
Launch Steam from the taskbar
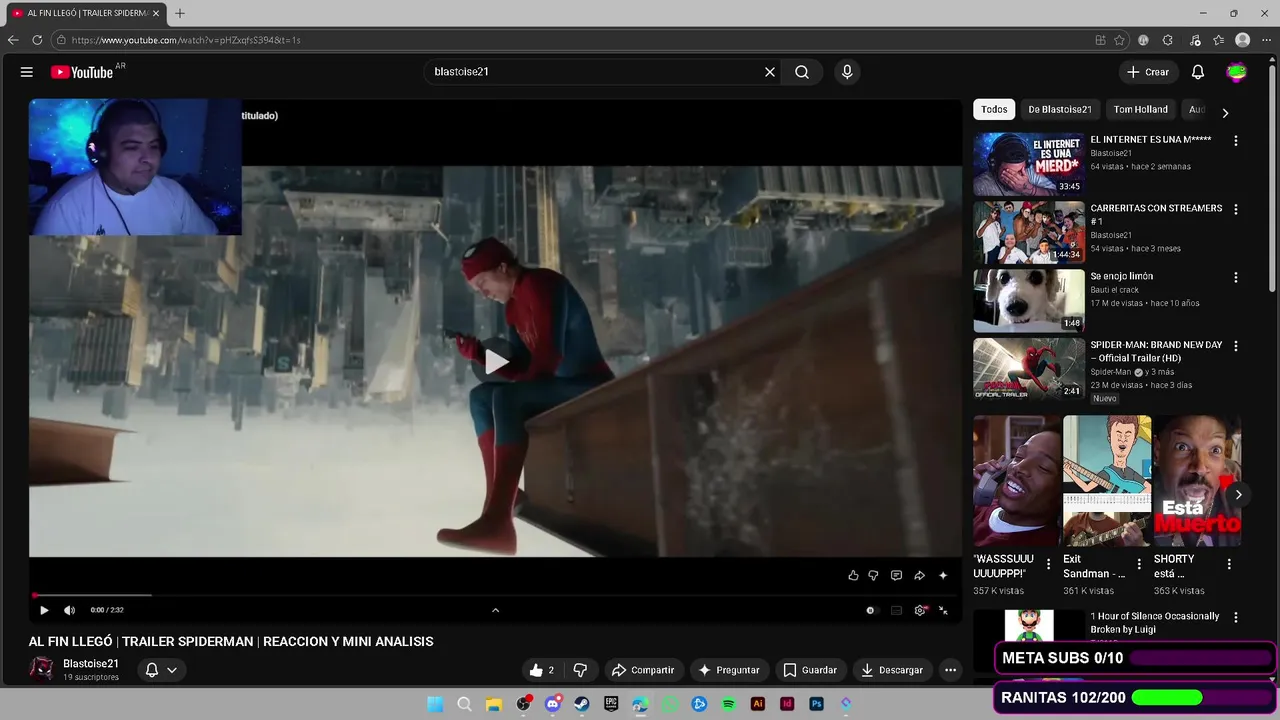[x=582, y=704]
